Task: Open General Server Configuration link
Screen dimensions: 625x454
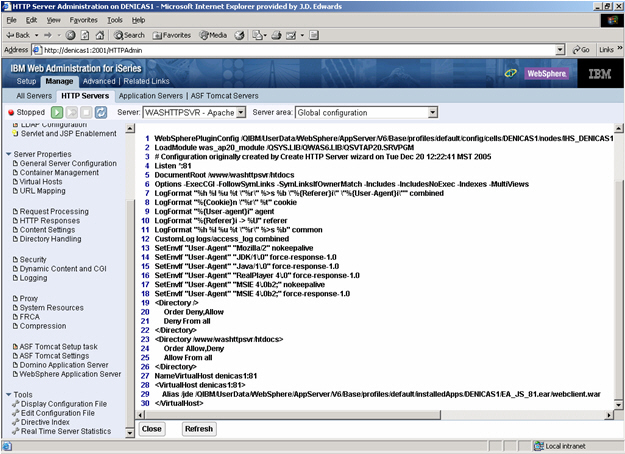Action: pos(68,163)
